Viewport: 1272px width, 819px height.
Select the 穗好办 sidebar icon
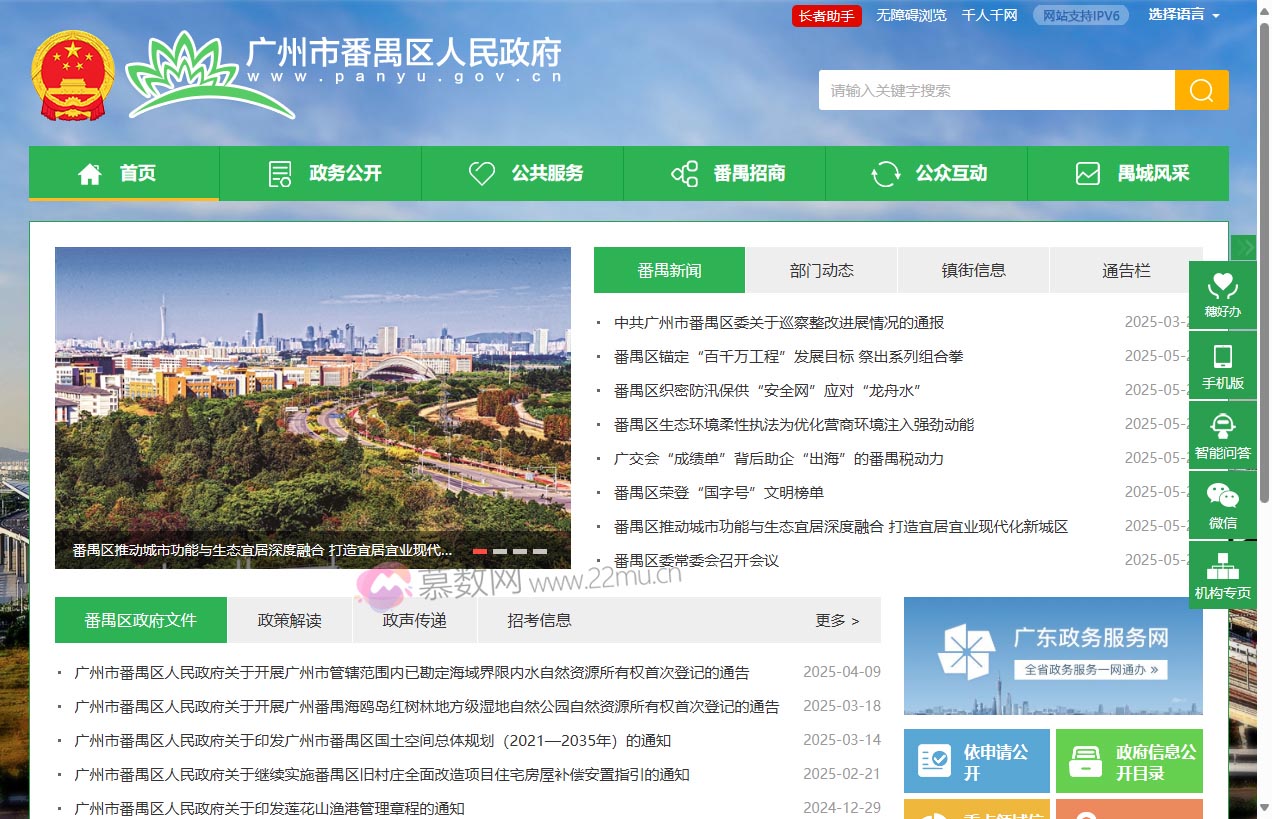[x=1223, y=293]
